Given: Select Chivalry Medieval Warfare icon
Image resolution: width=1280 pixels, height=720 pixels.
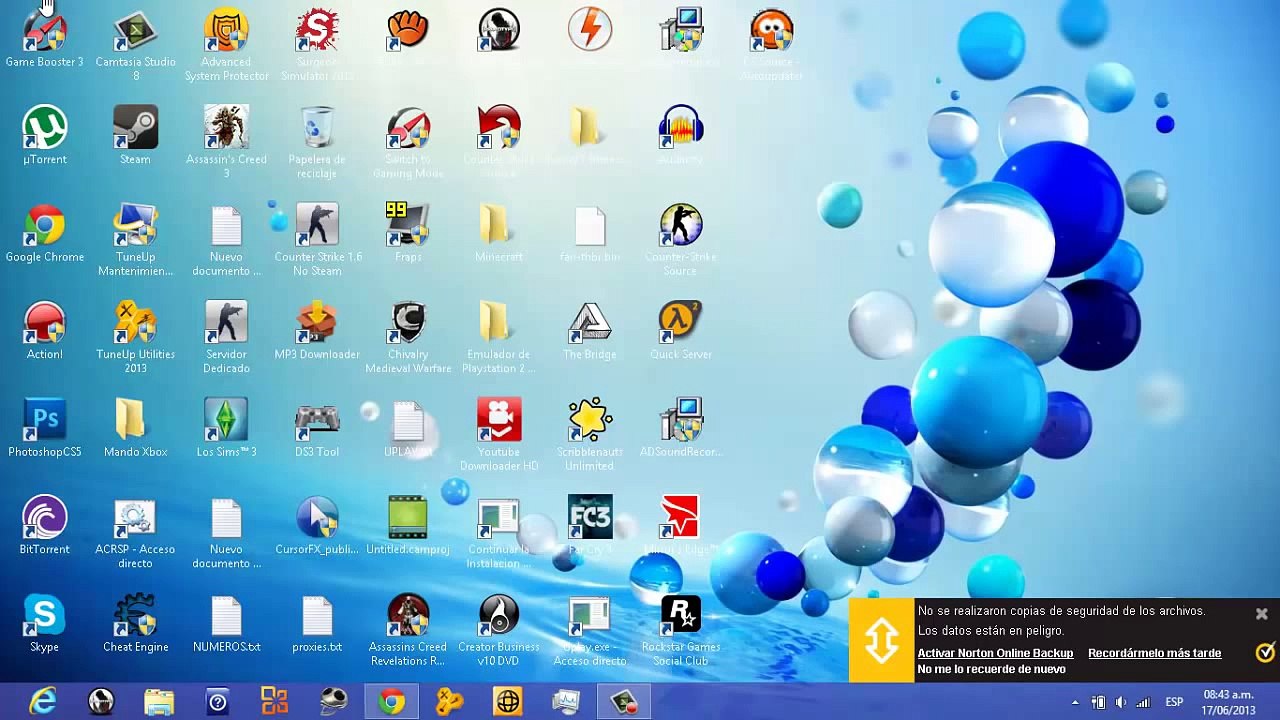Looking at the screenshot, I should (x=408, y=337).
